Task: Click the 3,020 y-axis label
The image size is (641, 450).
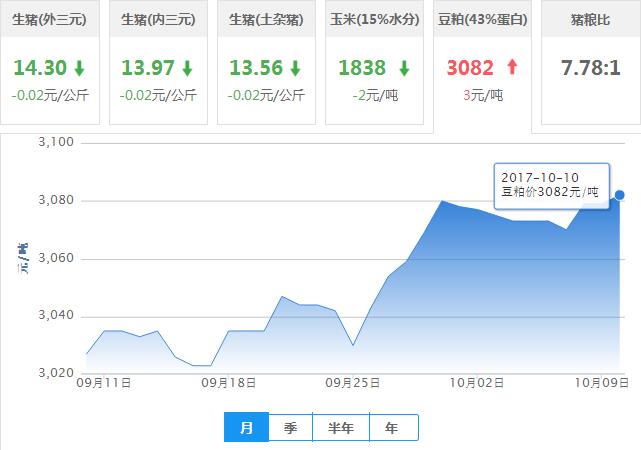Action: coord(56,373)
